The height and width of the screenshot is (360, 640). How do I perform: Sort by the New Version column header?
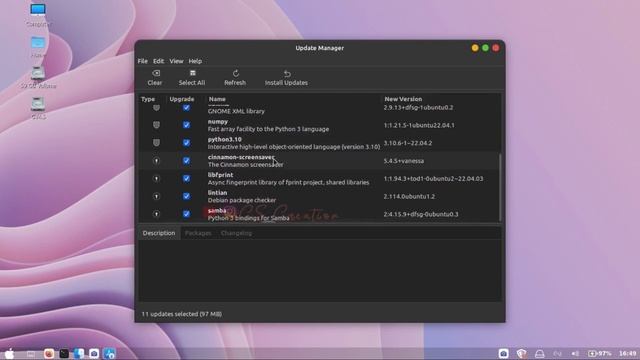(x=403, y=99)
